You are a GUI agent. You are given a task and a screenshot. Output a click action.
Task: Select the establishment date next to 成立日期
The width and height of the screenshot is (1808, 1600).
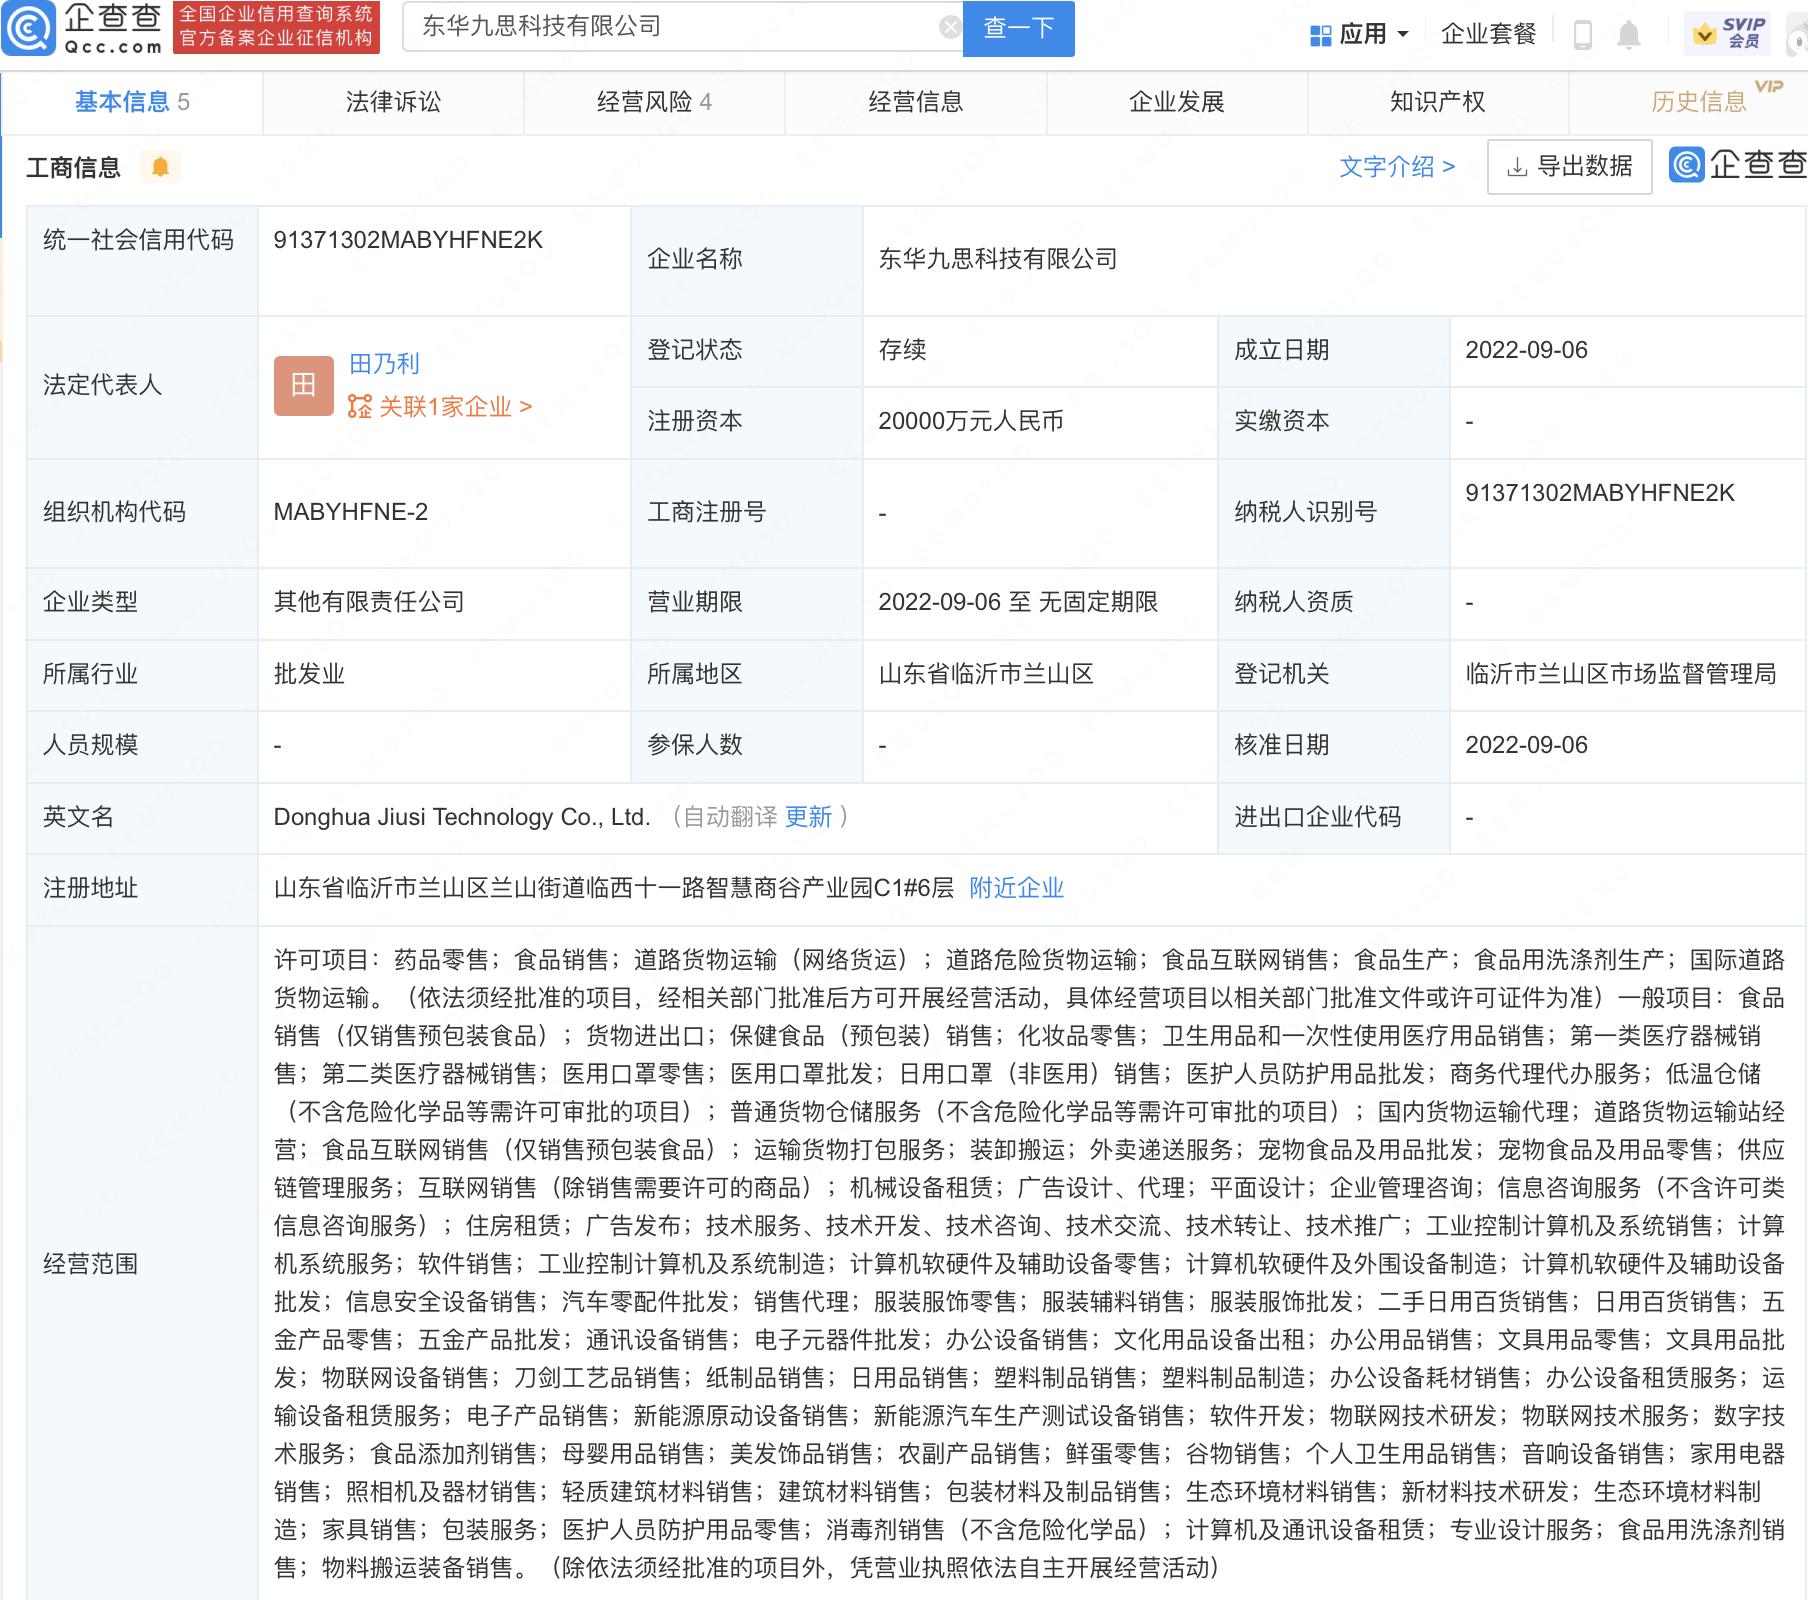(x=1526, y=350)
